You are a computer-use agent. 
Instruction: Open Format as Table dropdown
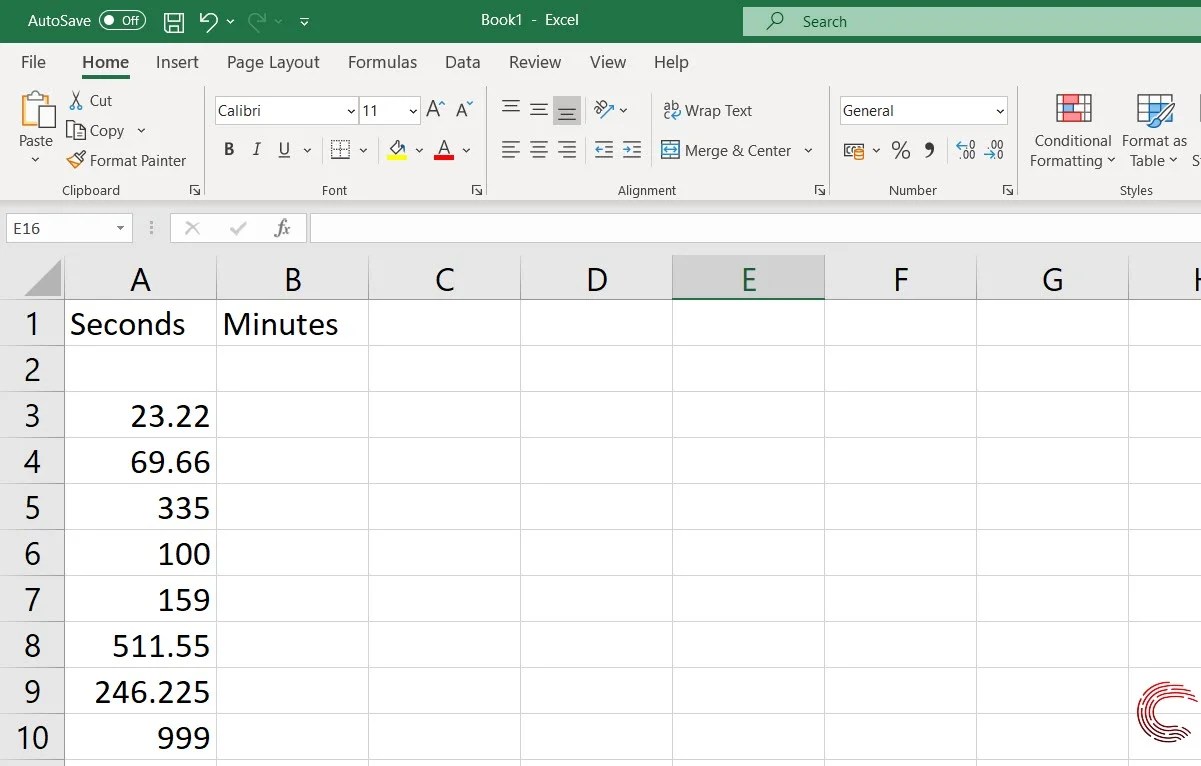pyautogui.click(x=1154, y=131)
